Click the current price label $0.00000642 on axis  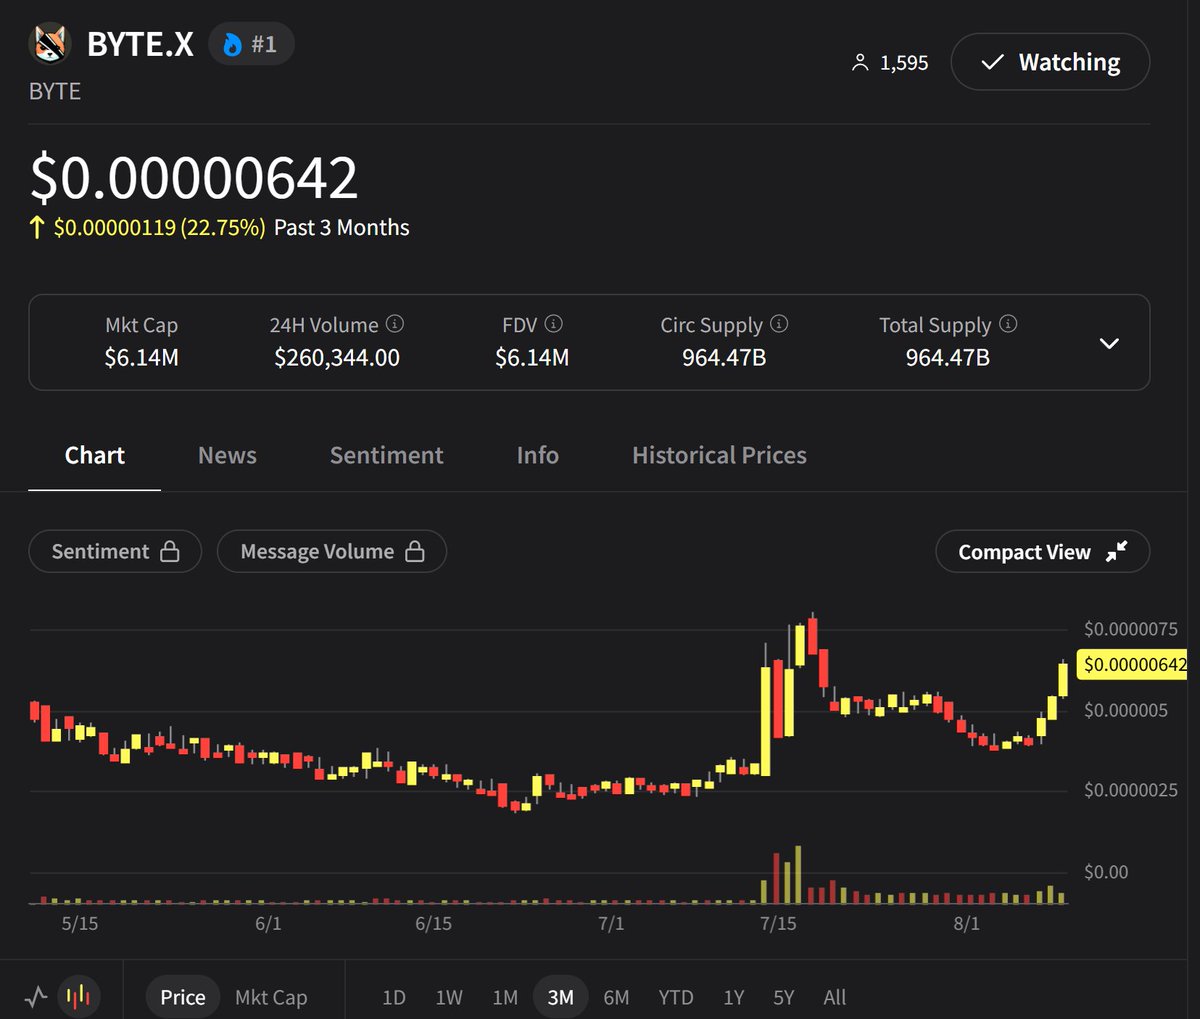point(1132,665)
